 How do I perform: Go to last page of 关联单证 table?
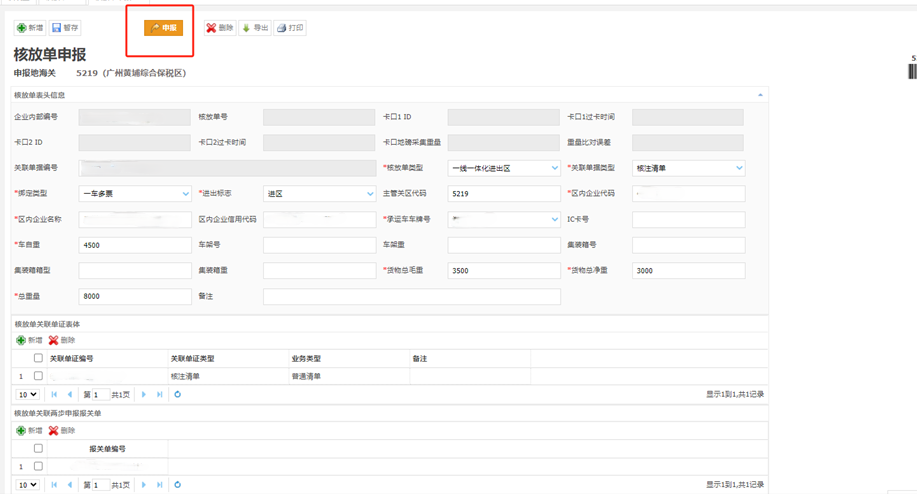(160, 395)
